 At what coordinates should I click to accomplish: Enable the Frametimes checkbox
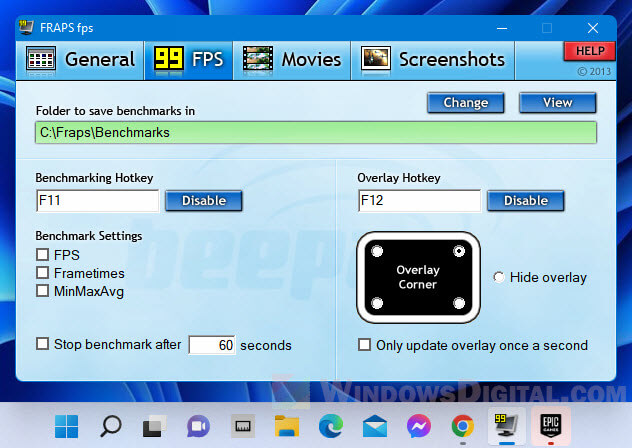43,273
